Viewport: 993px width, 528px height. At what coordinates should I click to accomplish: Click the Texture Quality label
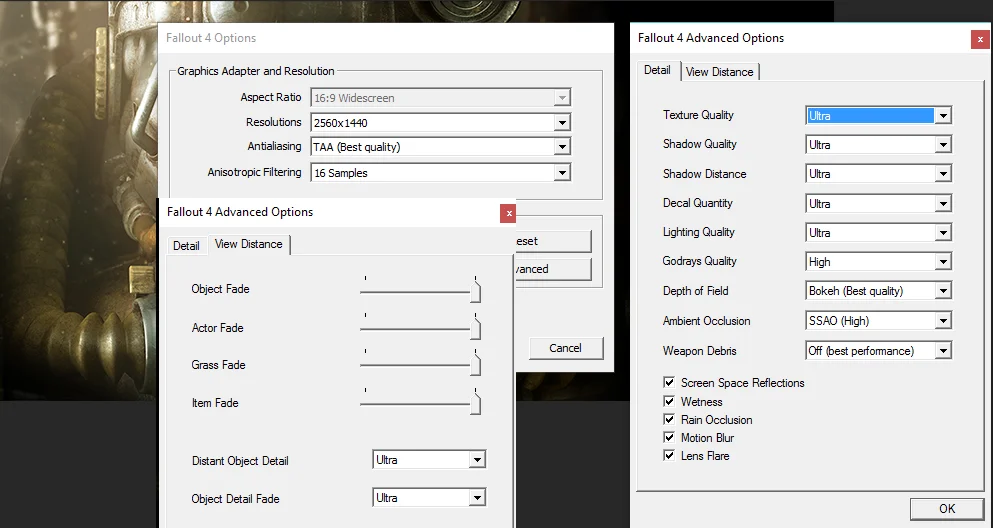[698, 115]
